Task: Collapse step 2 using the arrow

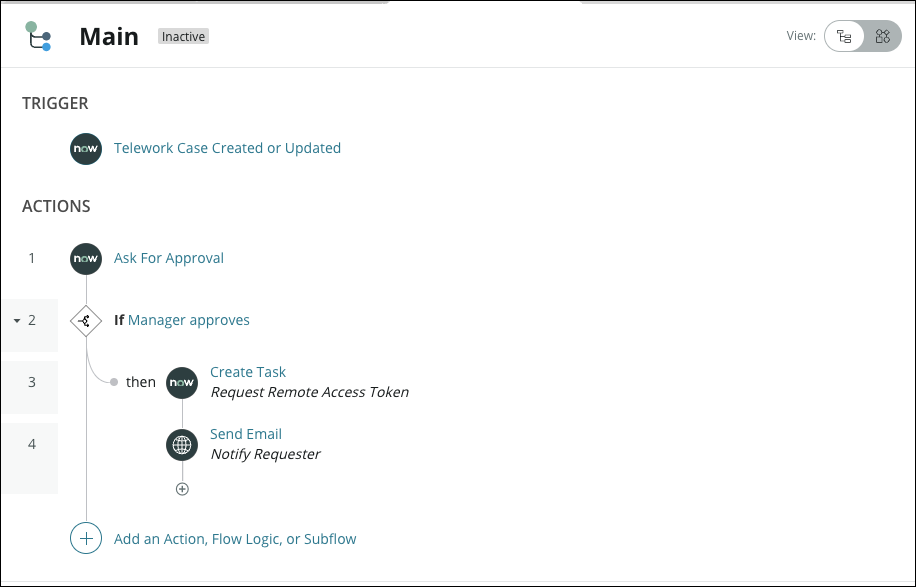Action: pos(17,321)
